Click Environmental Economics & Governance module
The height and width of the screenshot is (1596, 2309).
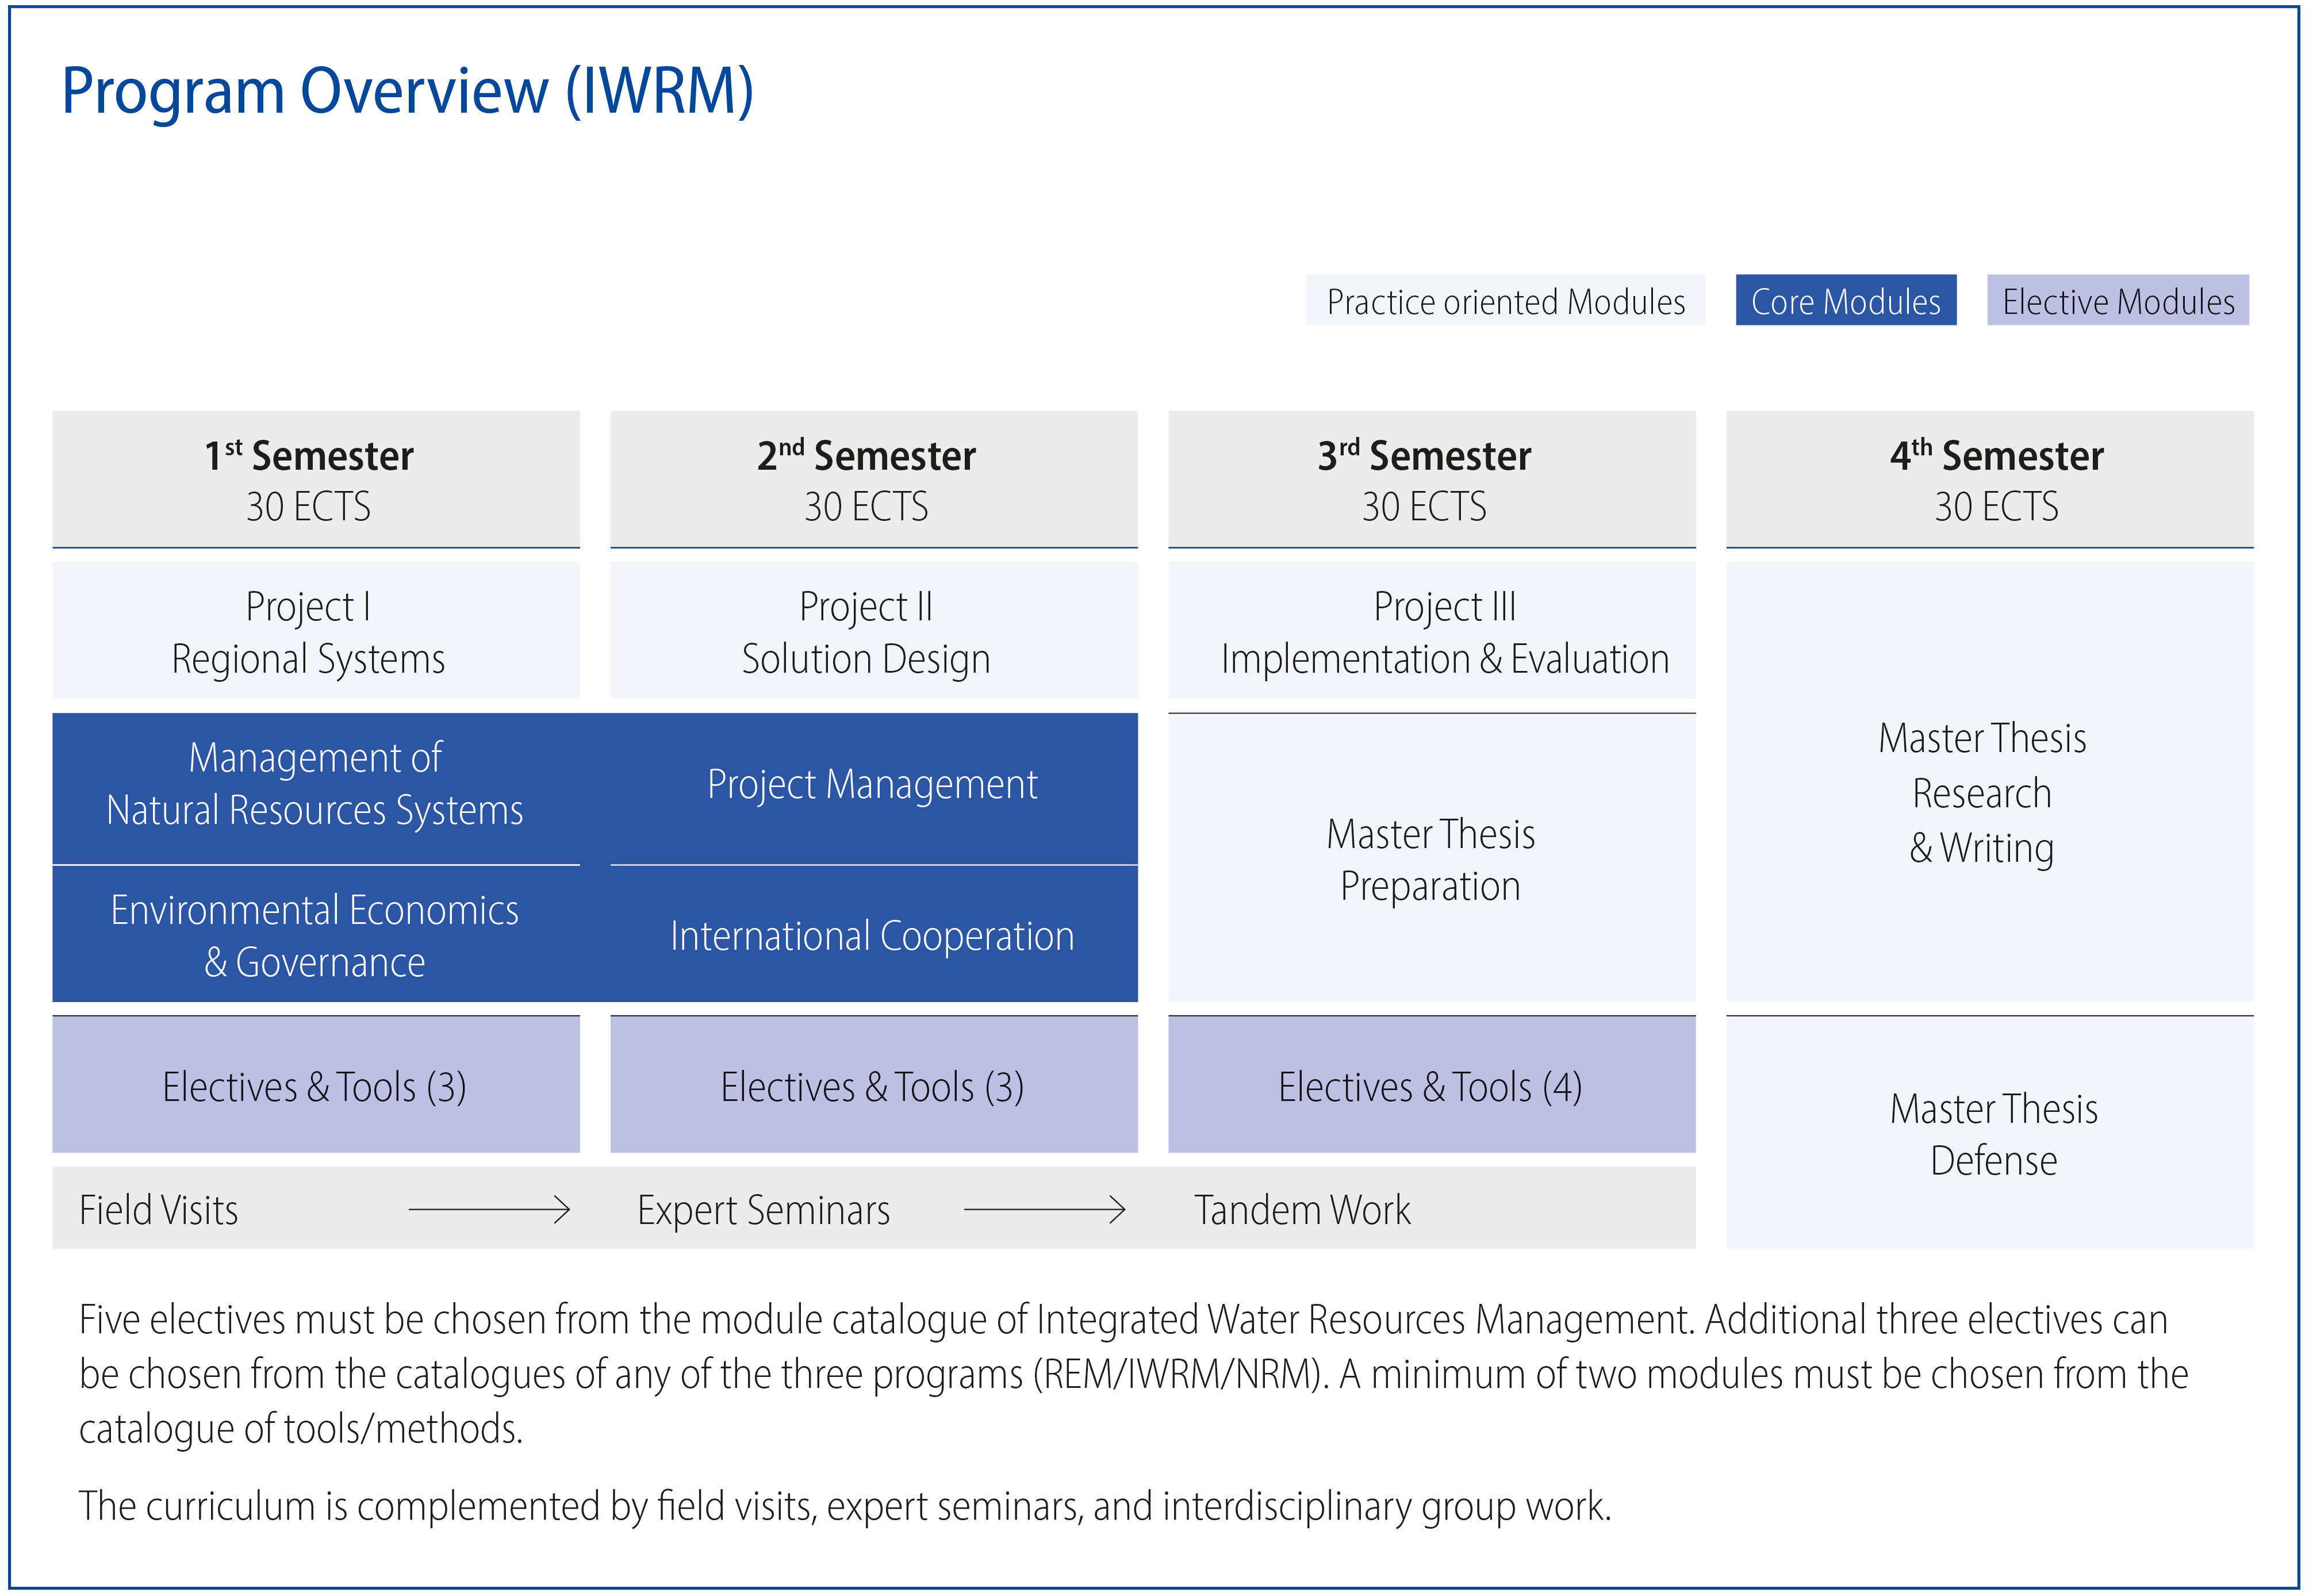[x=316, y=934]
